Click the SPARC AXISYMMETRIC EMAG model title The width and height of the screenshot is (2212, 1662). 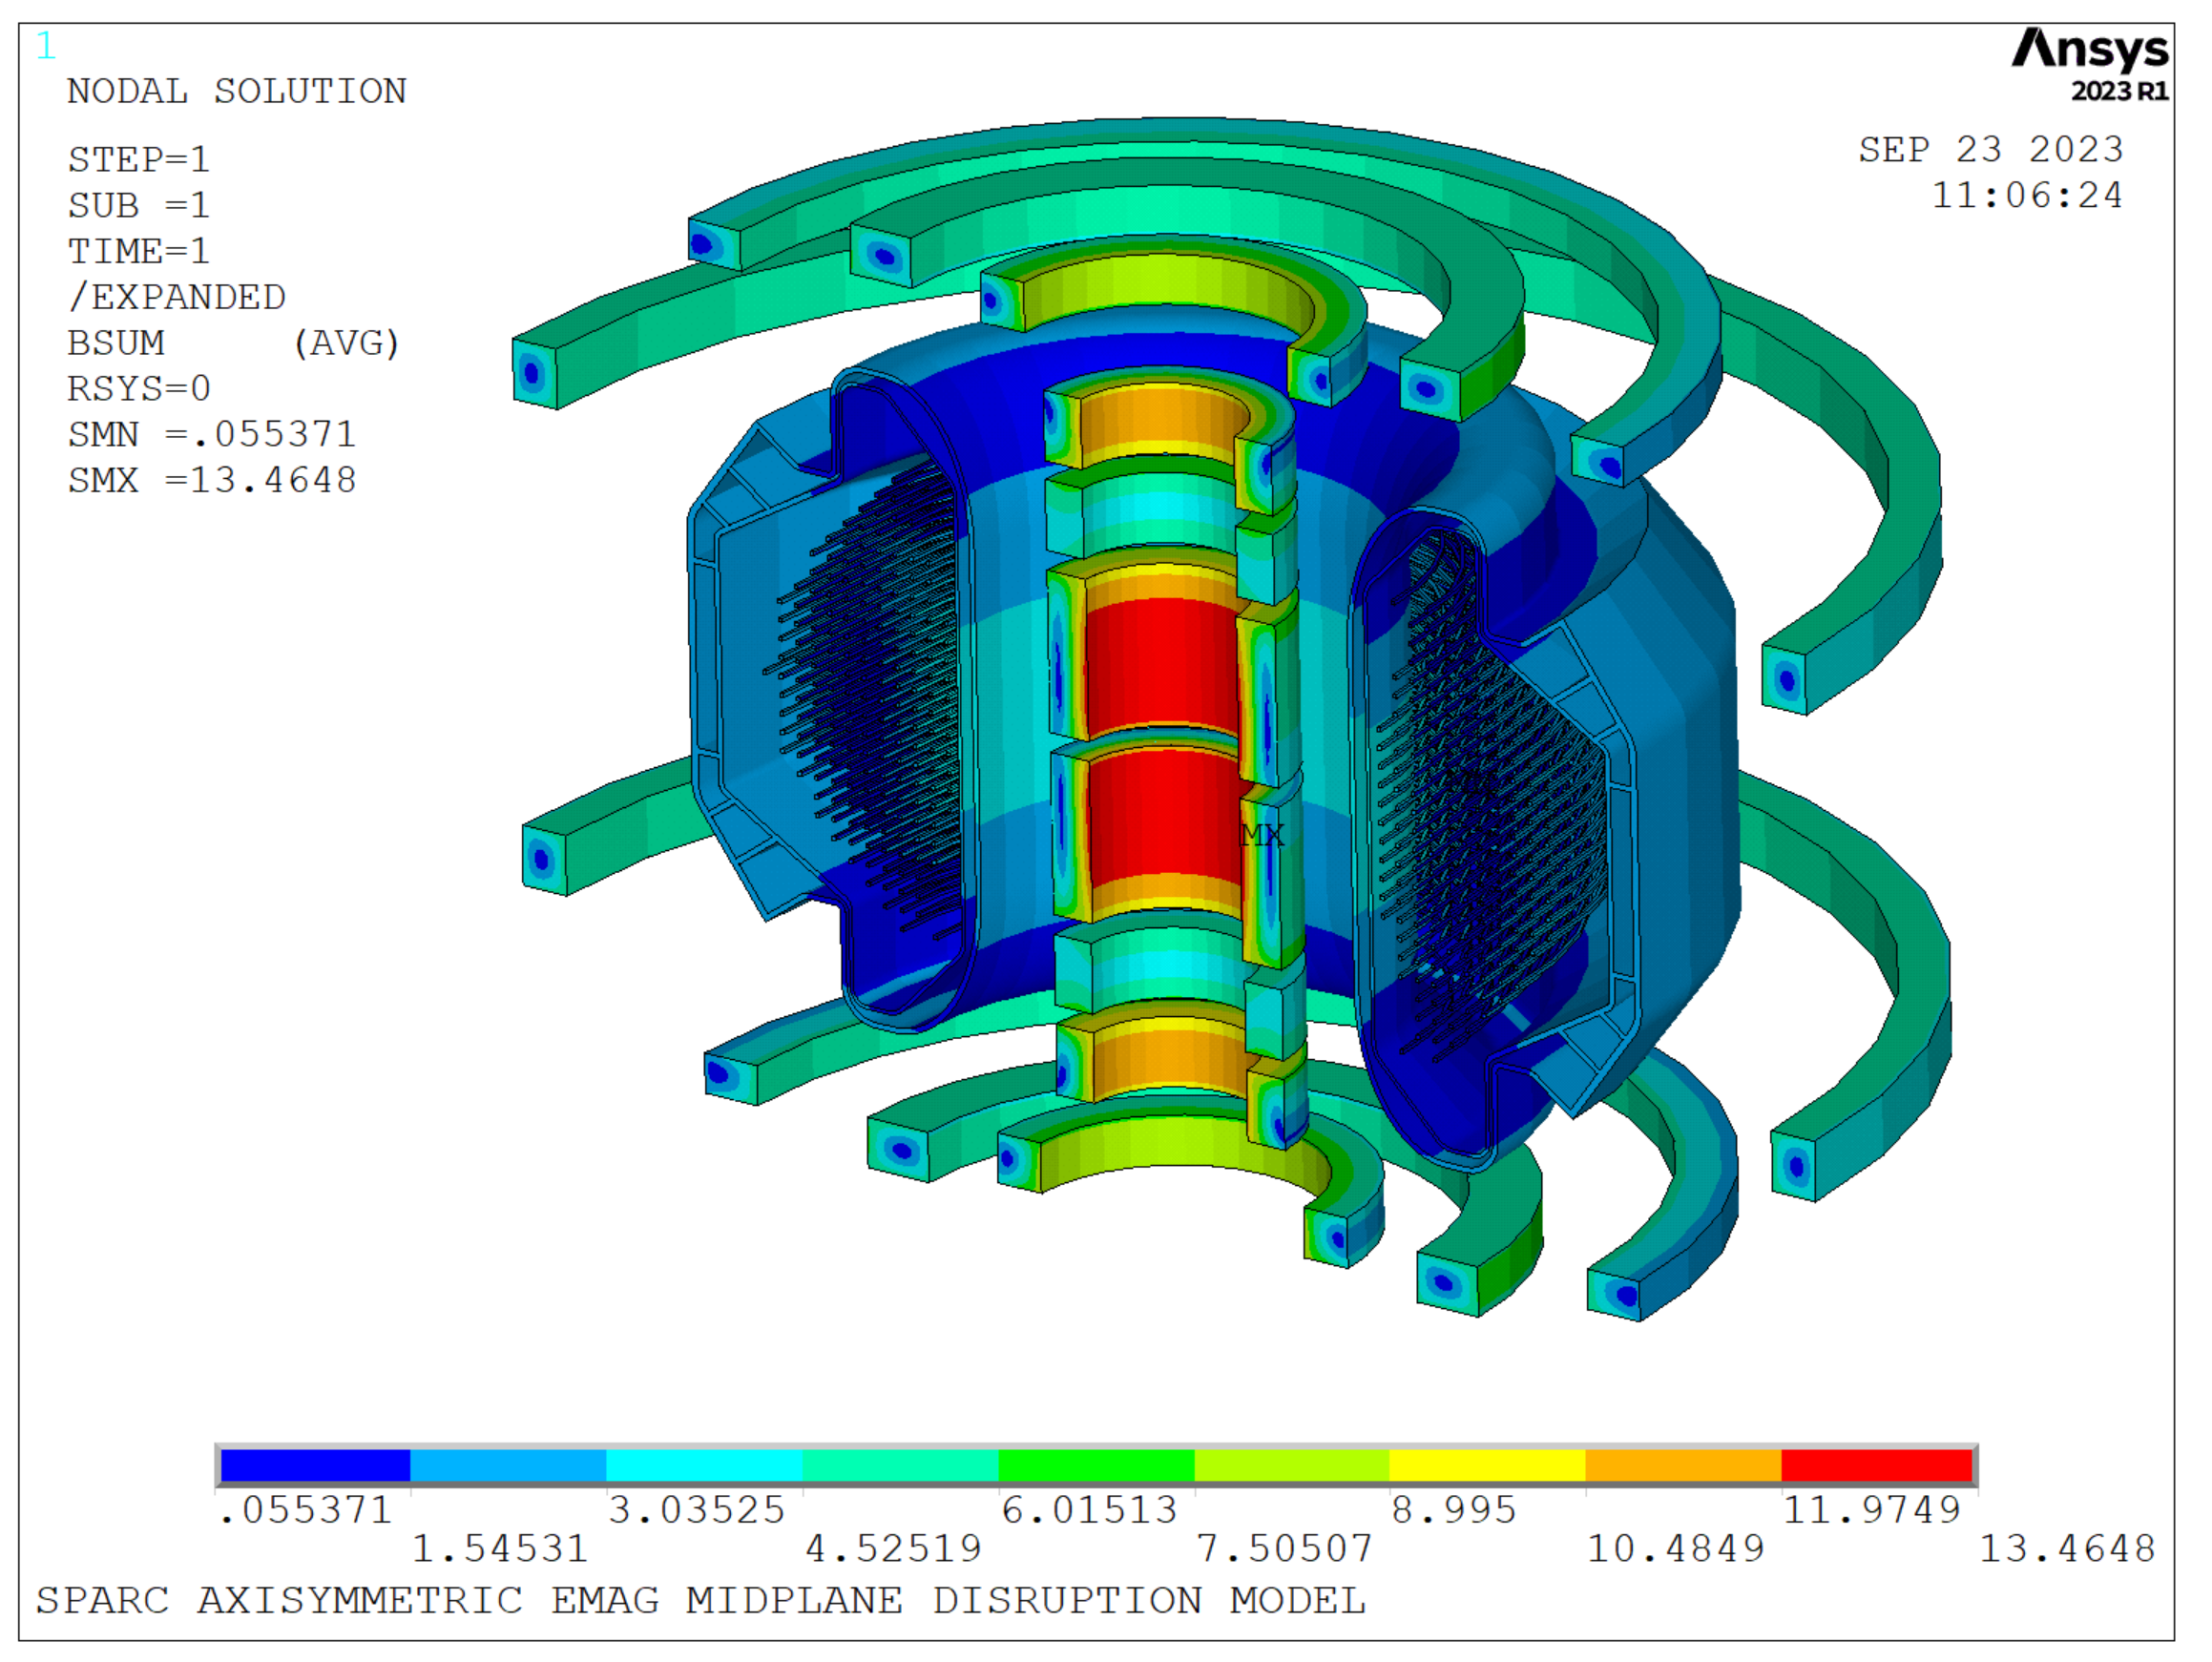click(700, 1601)
